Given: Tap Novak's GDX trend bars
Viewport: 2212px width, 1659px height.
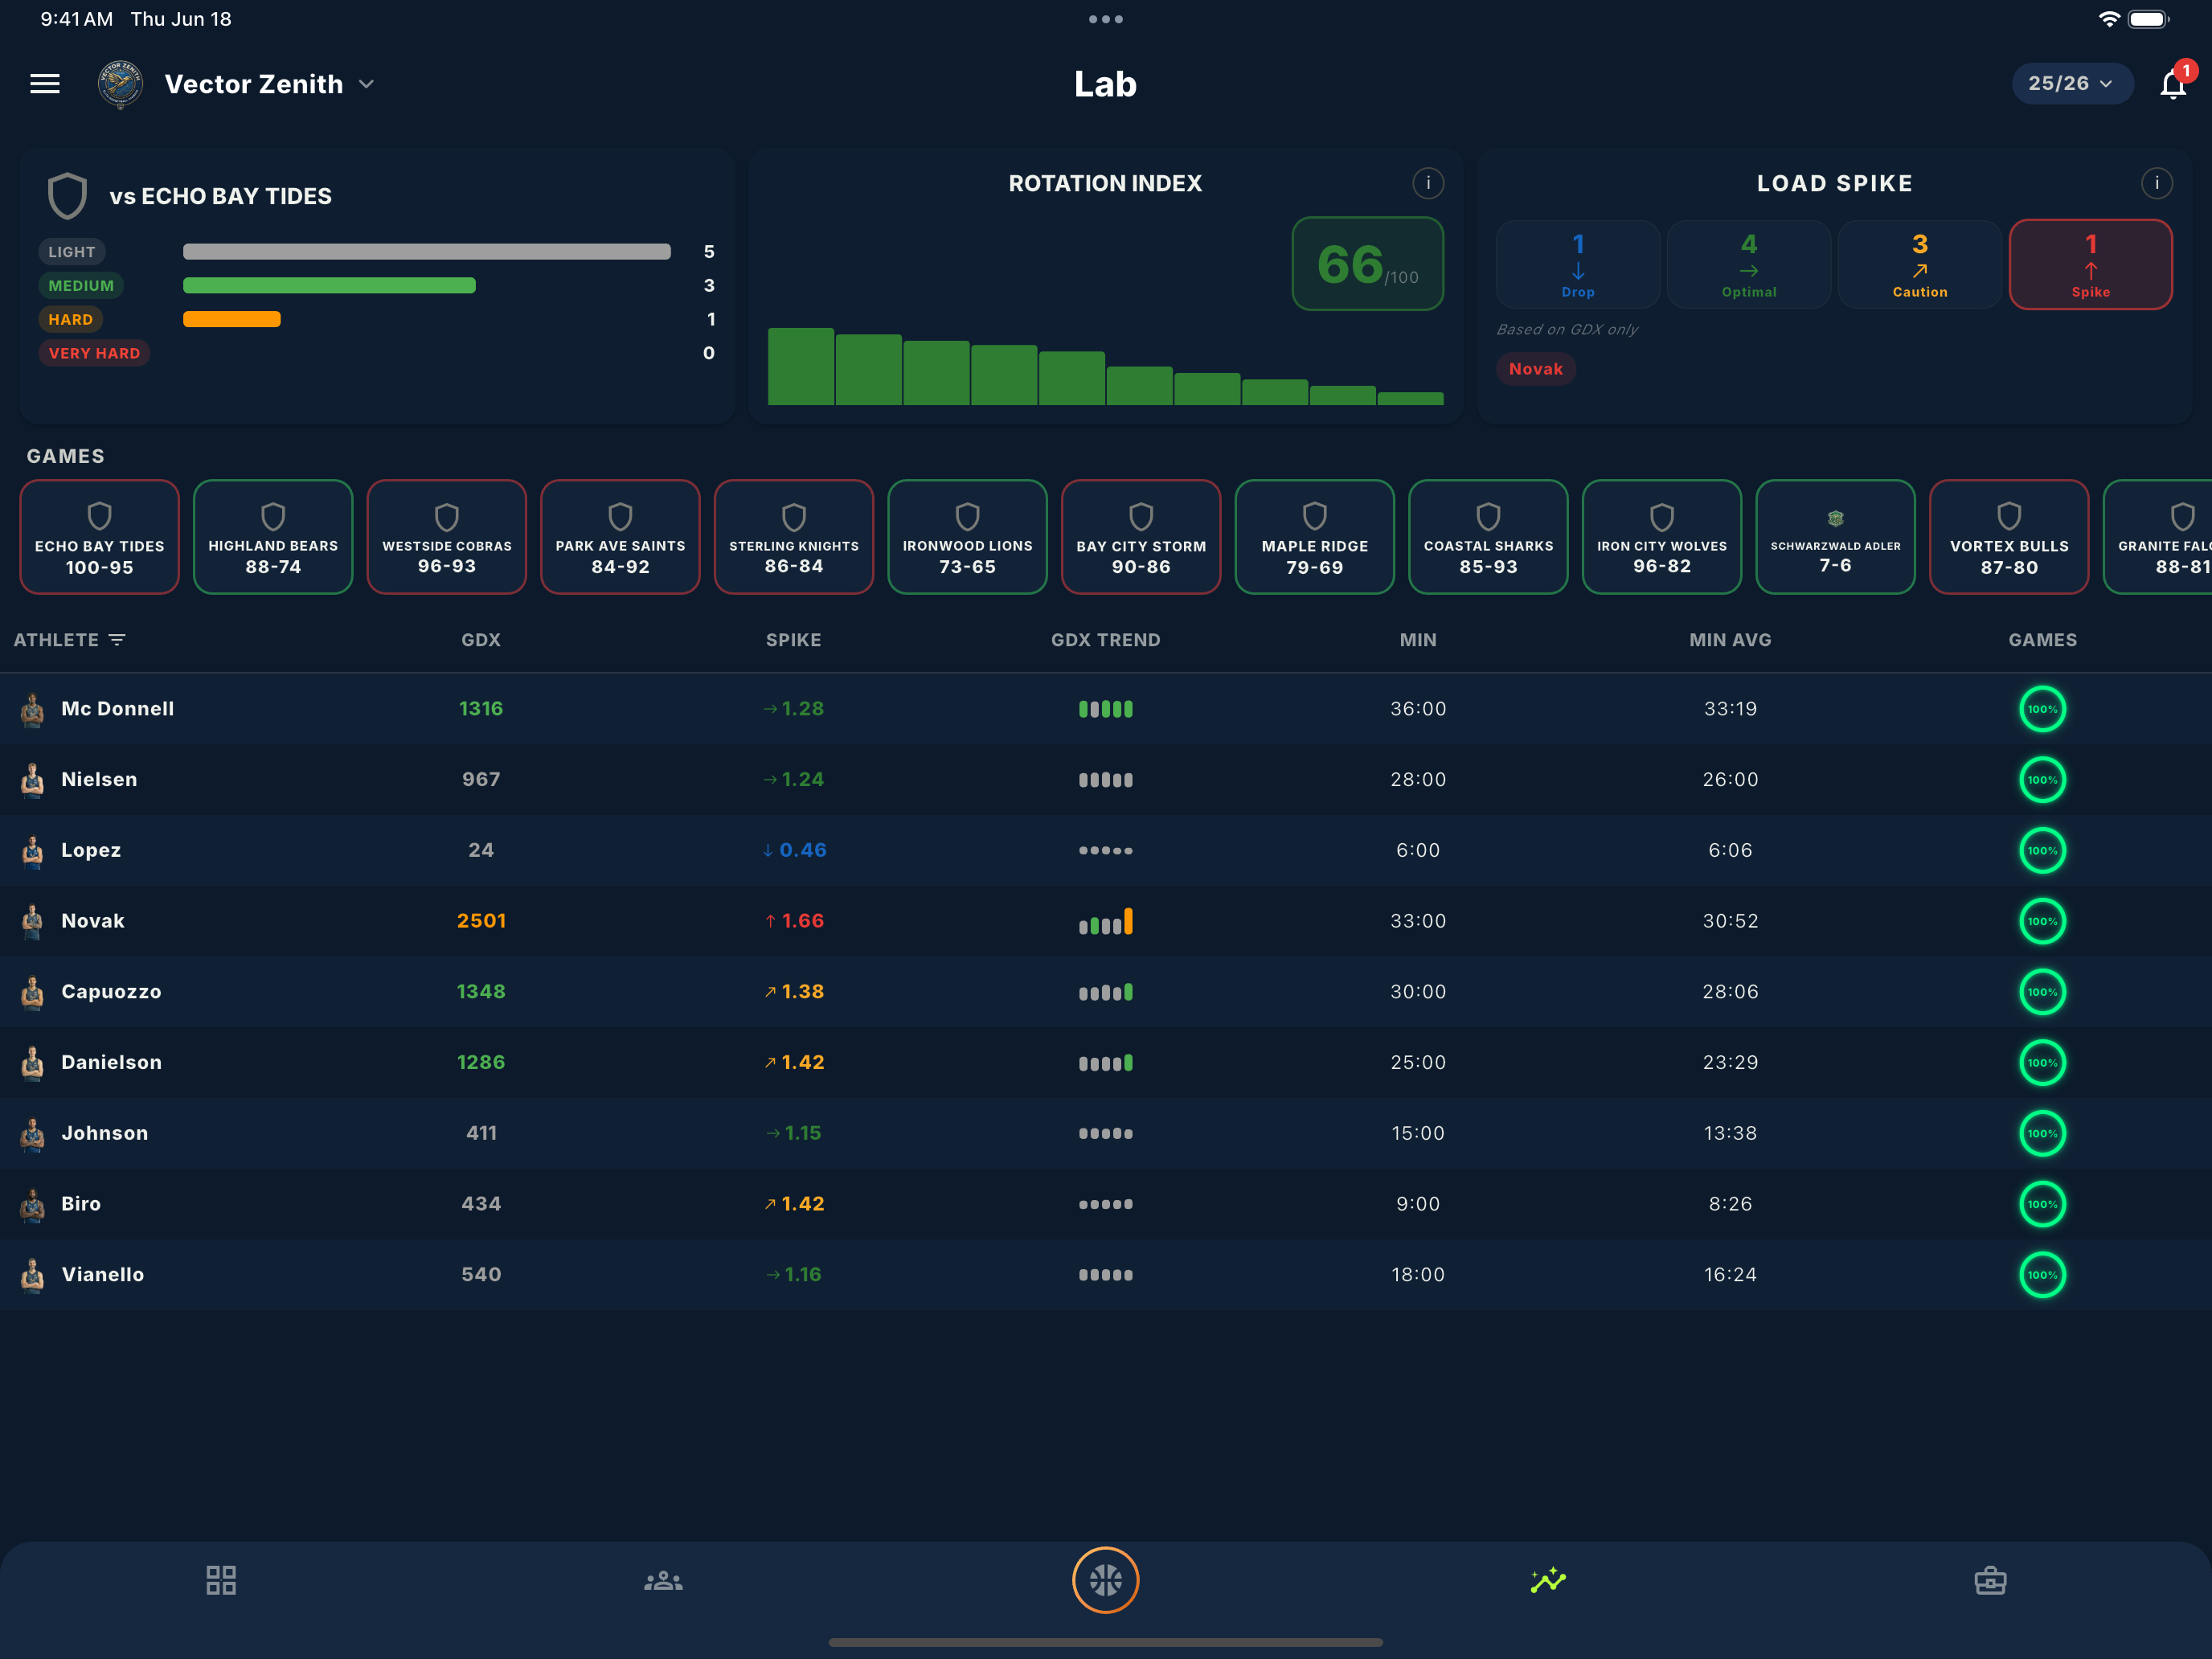Looking at the screenshot, I should (x=1106, y=921).
